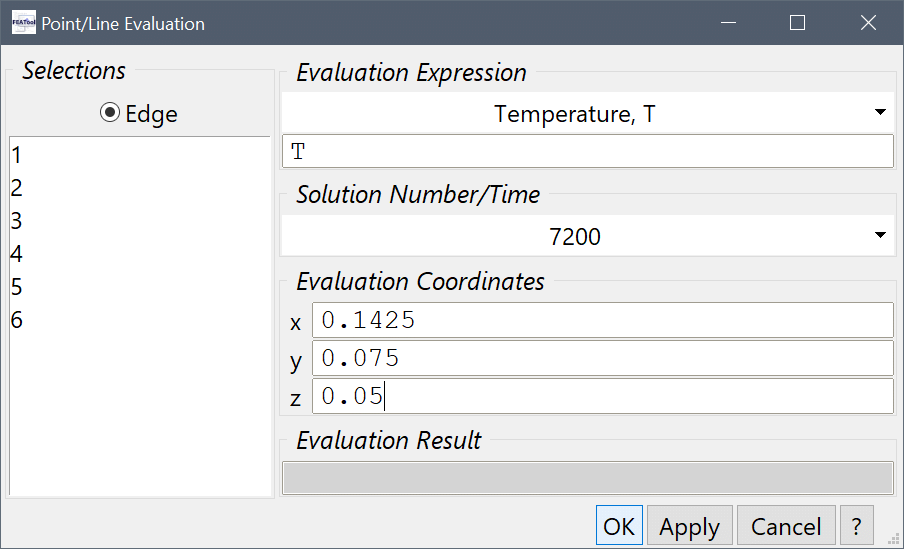Focus the y coordinate field showing 0.075
904x549 pixels.
point(601,358)
